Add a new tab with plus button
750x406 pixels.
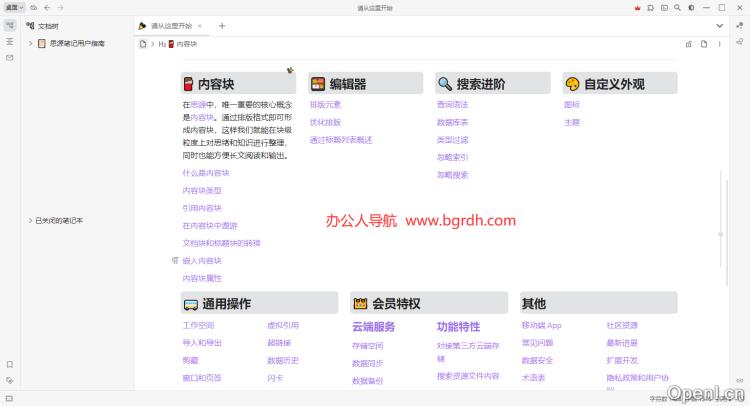222,26
